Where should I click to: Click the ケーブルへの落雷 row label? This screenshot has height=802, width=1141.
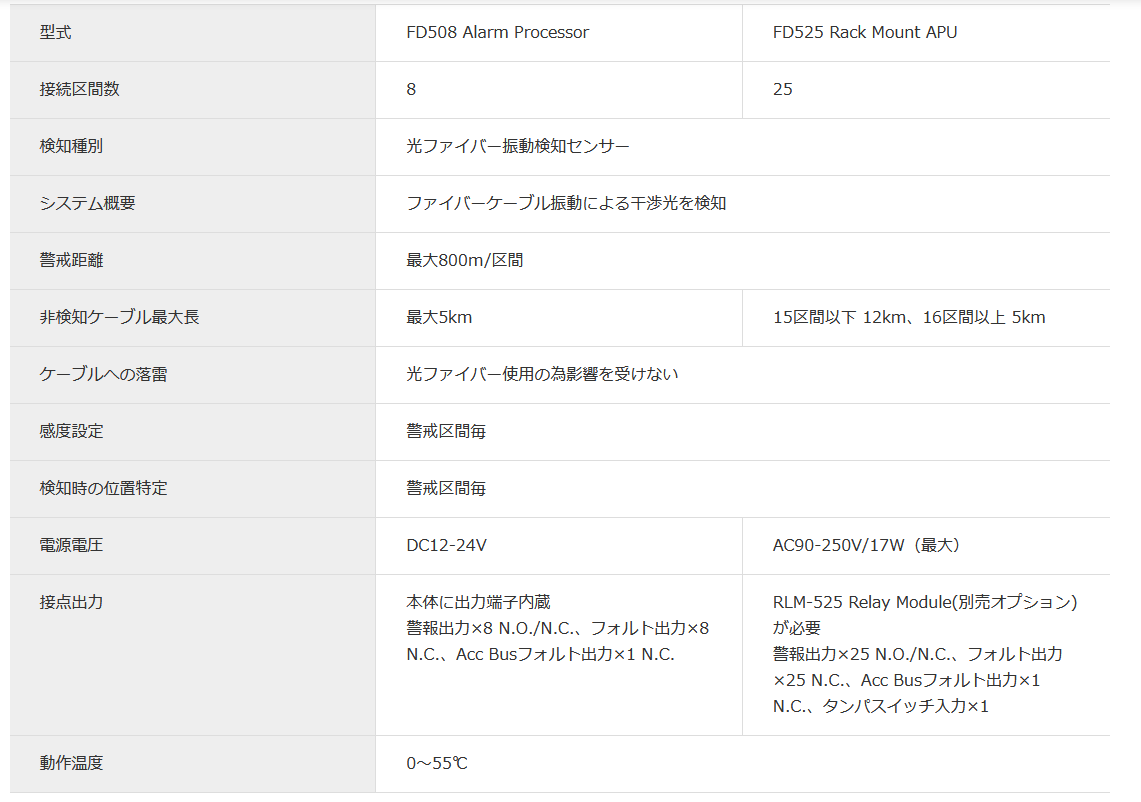[103, 374]
